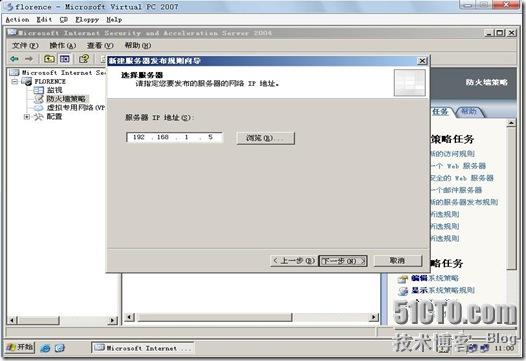Switch to the 任务 tab

[440, 112]
